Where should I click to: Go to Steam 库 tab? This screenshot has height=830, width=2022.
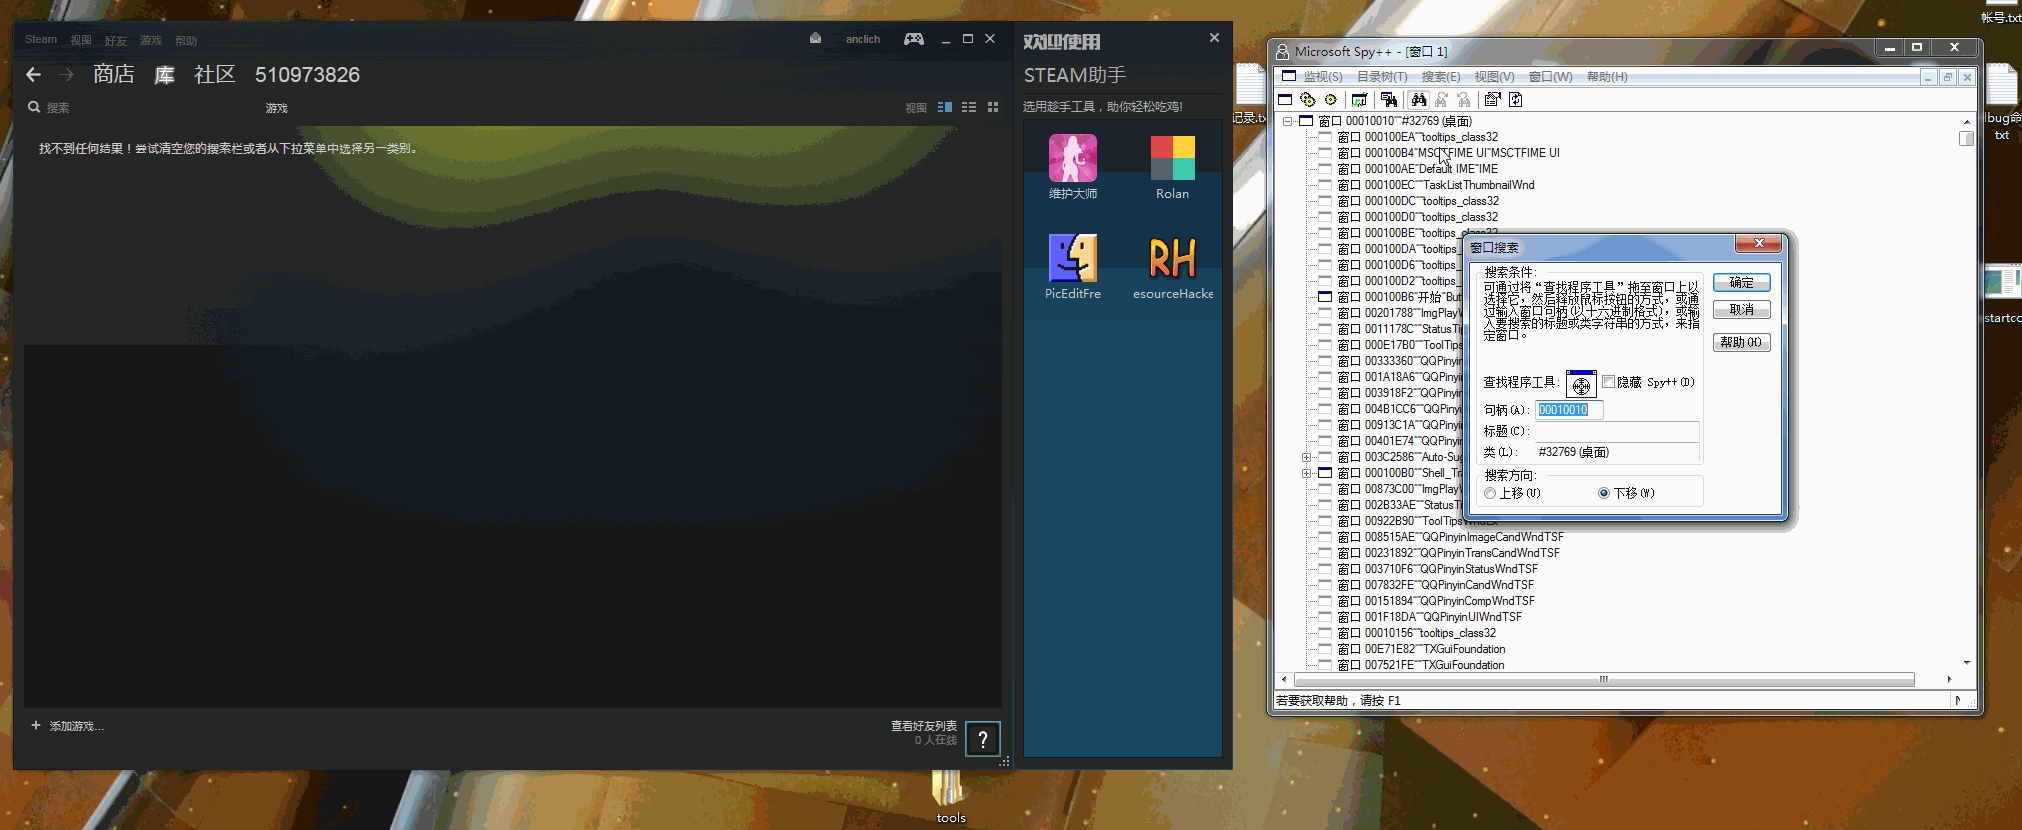[164, 74]
